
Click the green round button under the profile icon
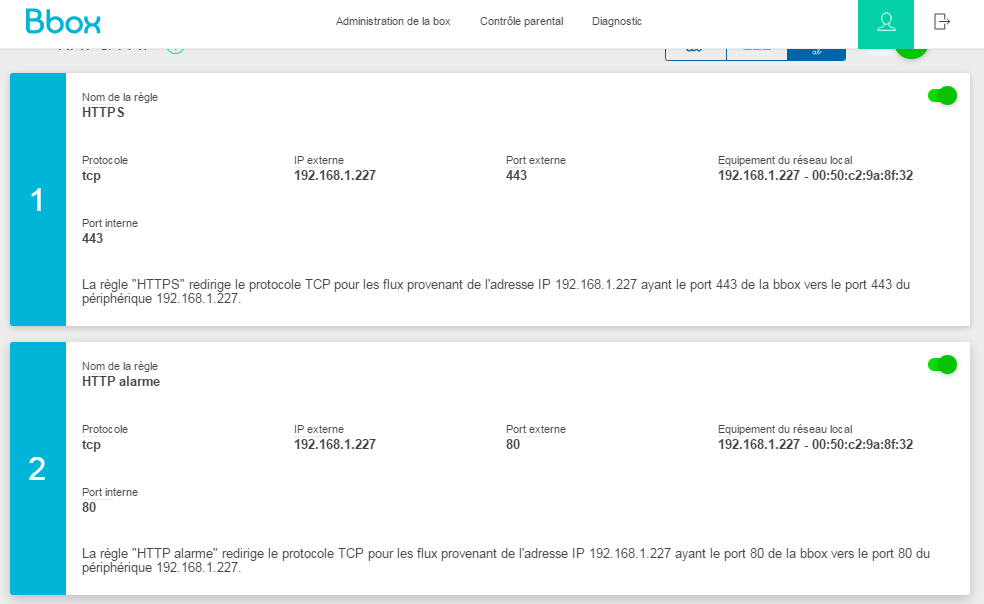pyautogui.click(x=911, y=52)
